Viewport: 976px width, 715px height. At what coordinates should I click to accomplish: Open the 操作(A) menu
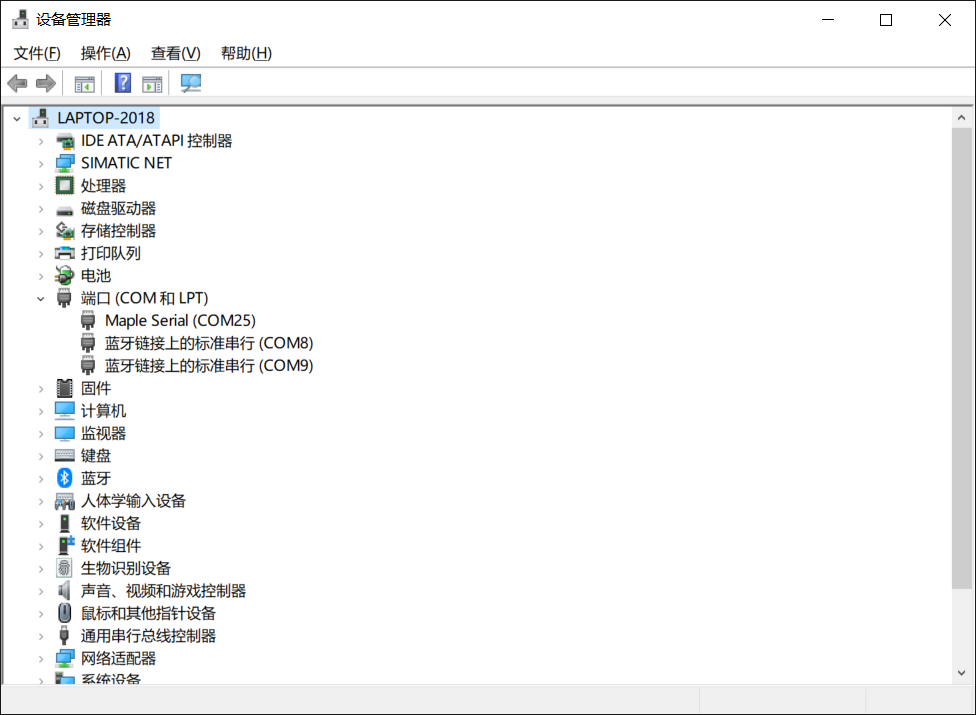pyautogui.click(x=105, y=53)
